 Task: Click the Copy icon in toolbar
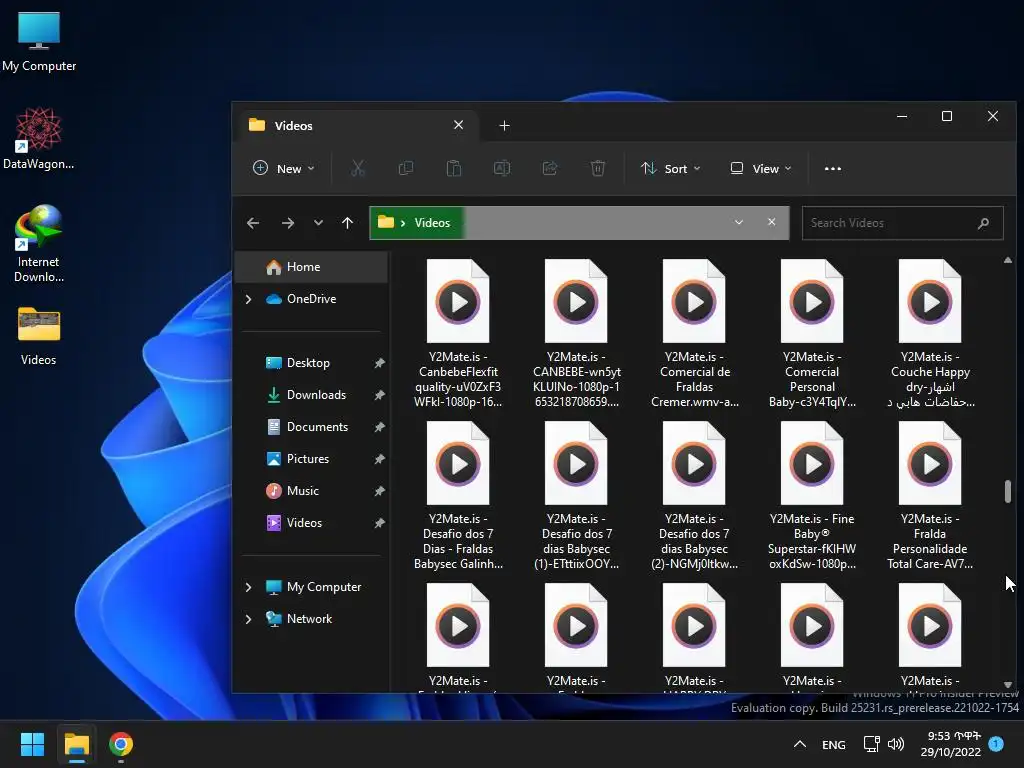click(x=406, y=168)
